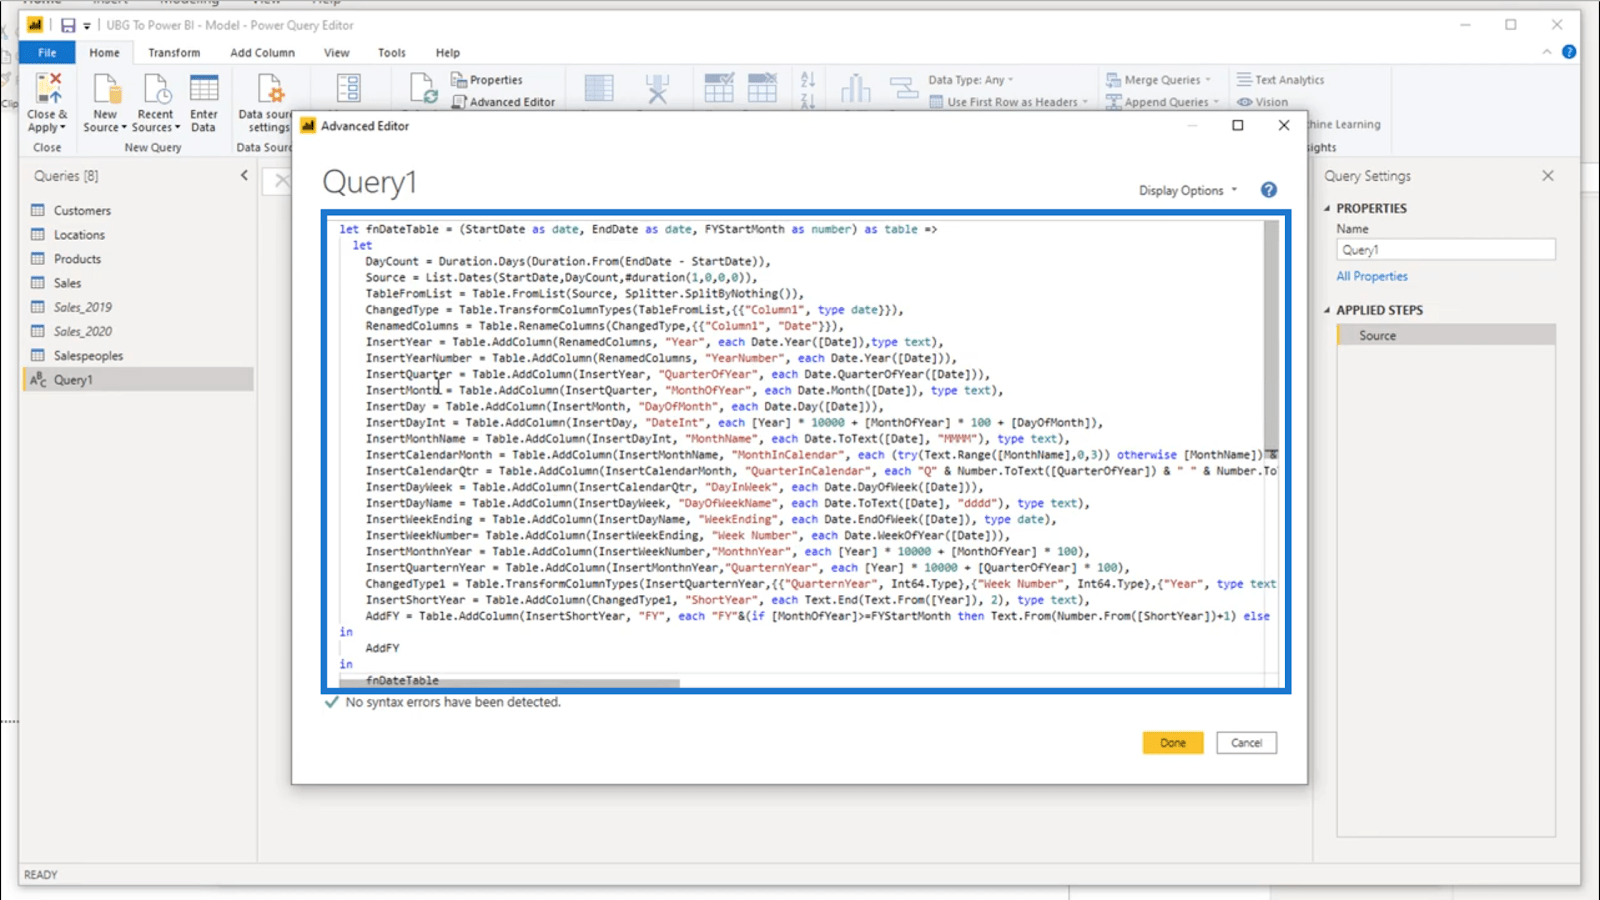Open help icon in Advanced Editor

point(1268,190)
